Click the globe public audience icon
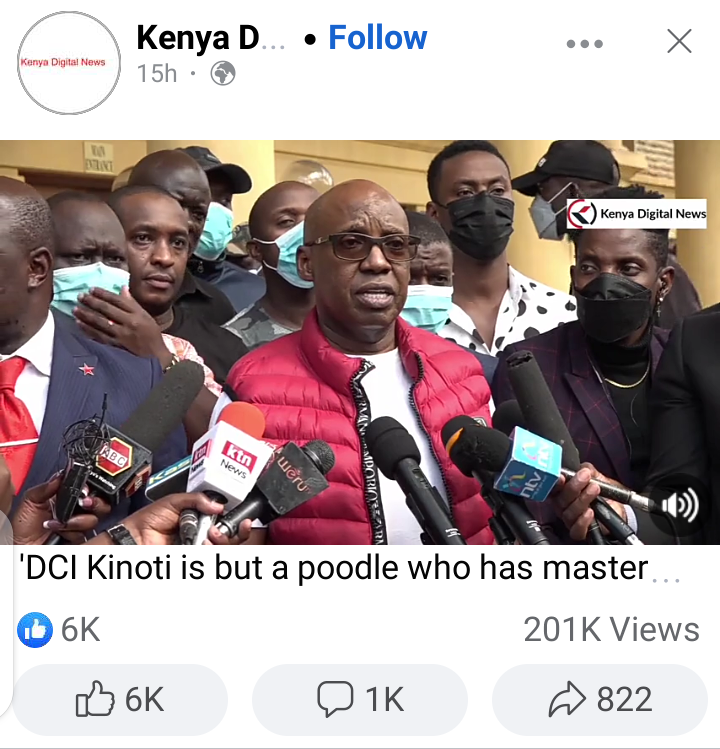 click(x=223, y=74)
